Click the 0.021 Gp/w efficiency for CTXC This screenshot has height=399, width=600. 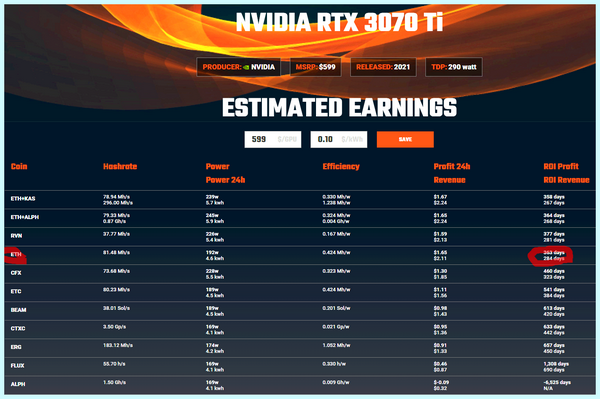pos(336,327)
